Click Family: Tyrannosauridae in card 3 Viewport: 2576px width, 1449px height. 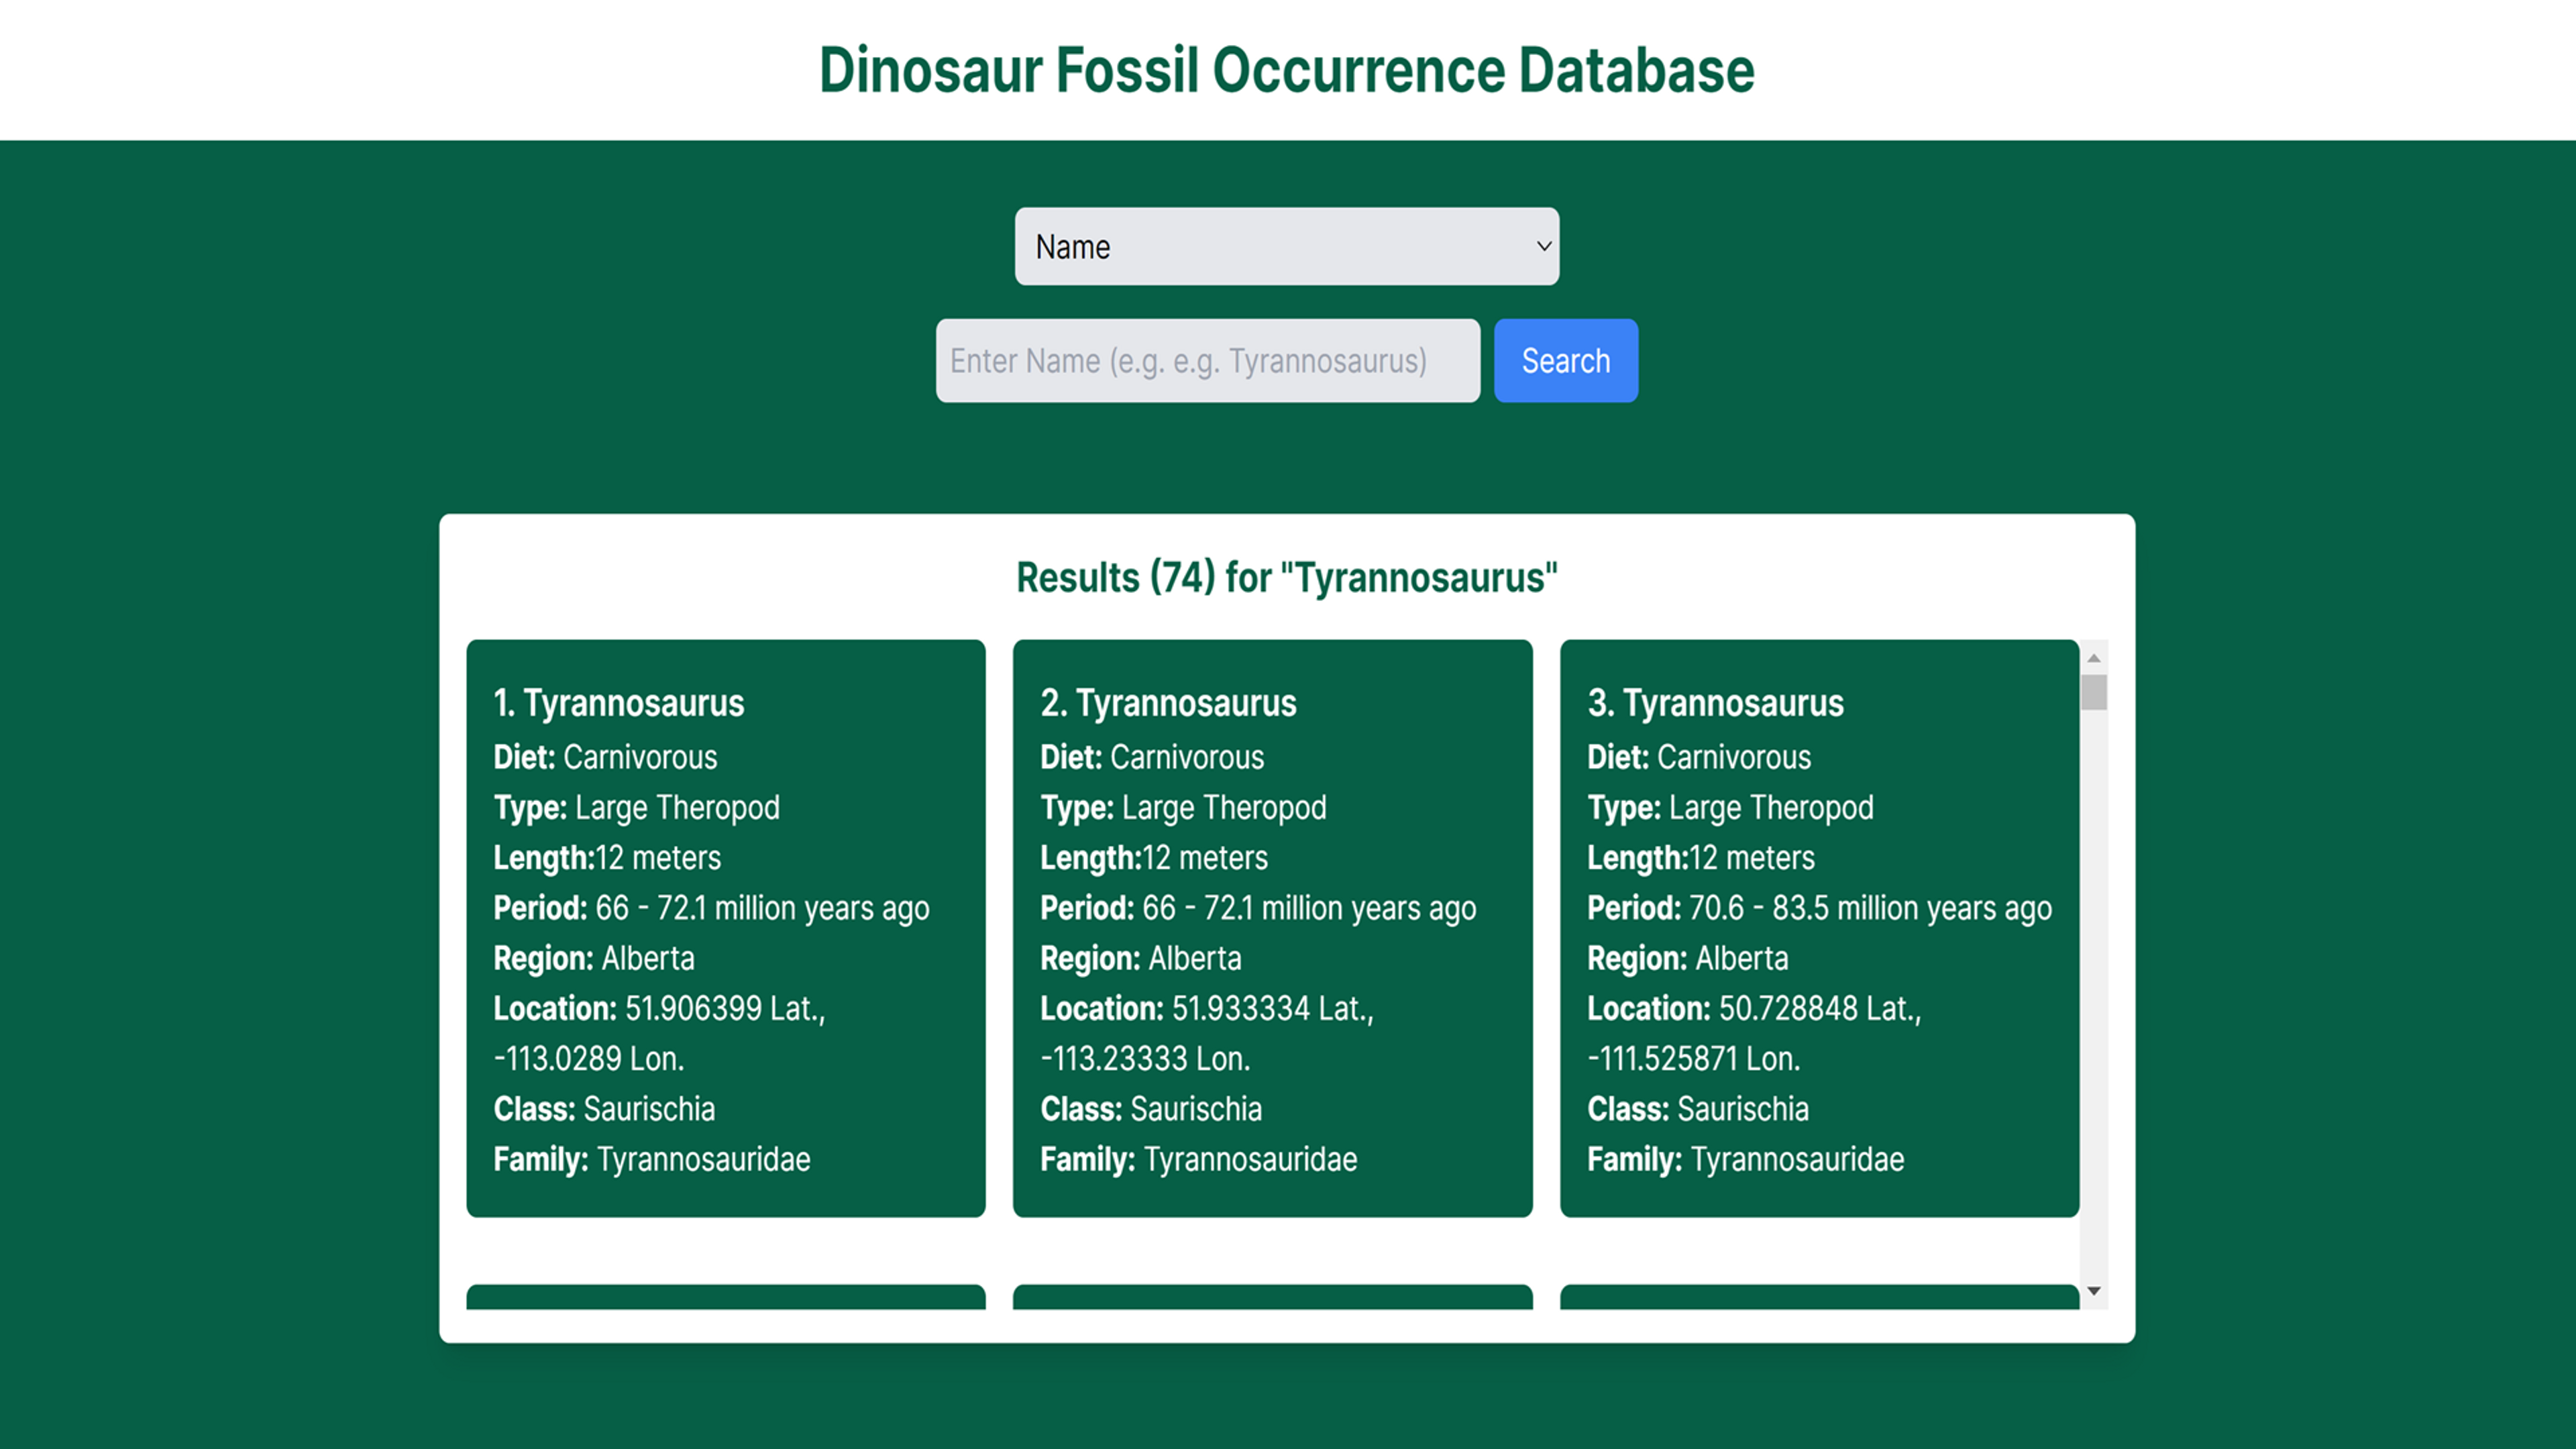pyautogui.click(x=1746, y=1159)
